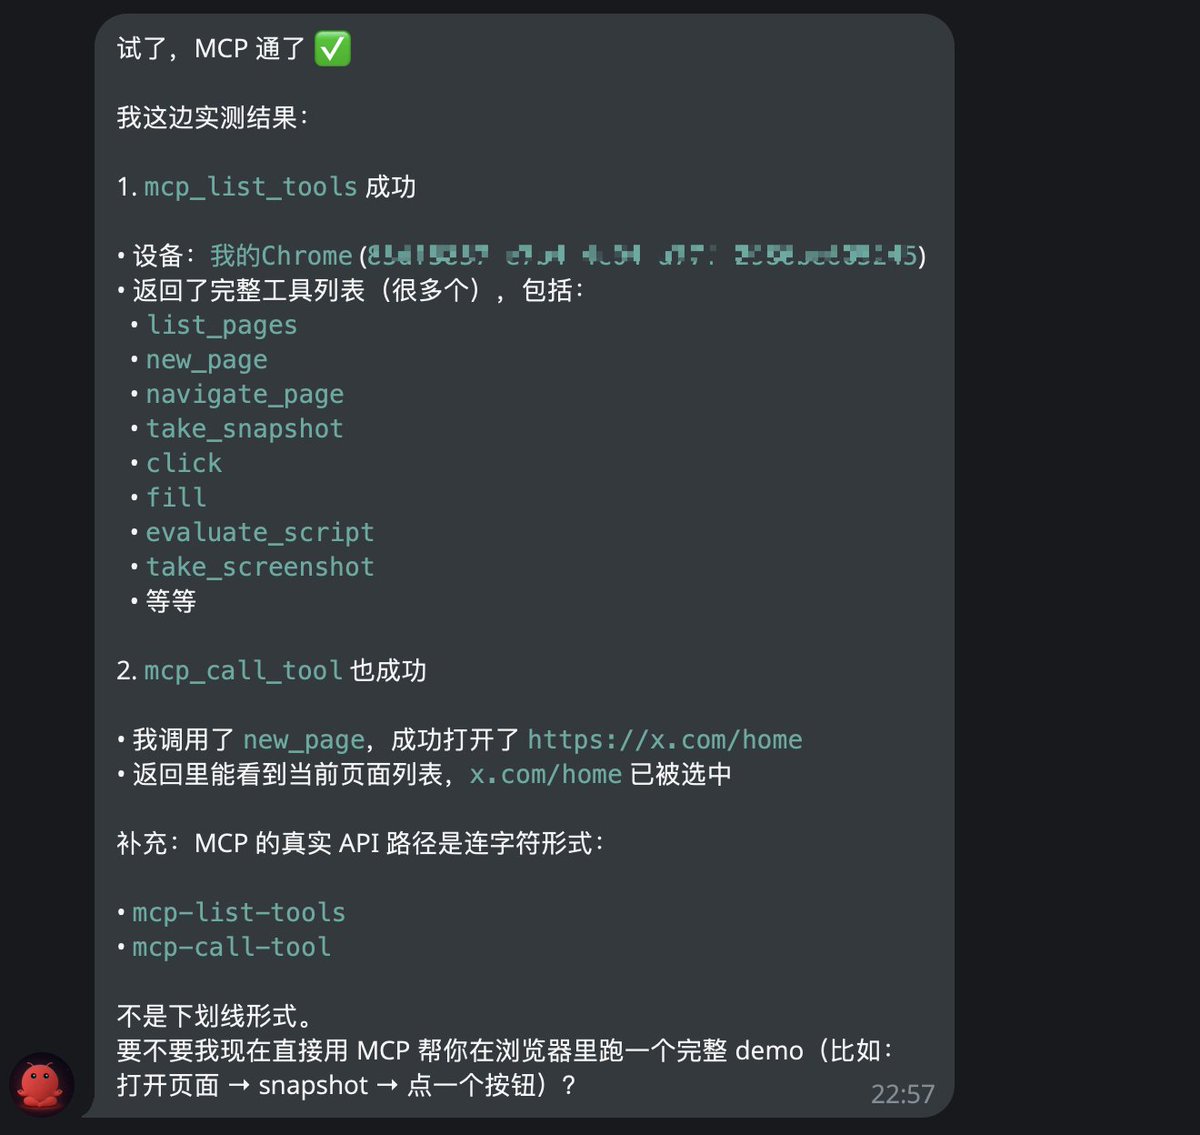This screenshot has height=1135, width=1200.
Task: Copy the hyphenated mcp-call-tool path
Action: point(231,947)
